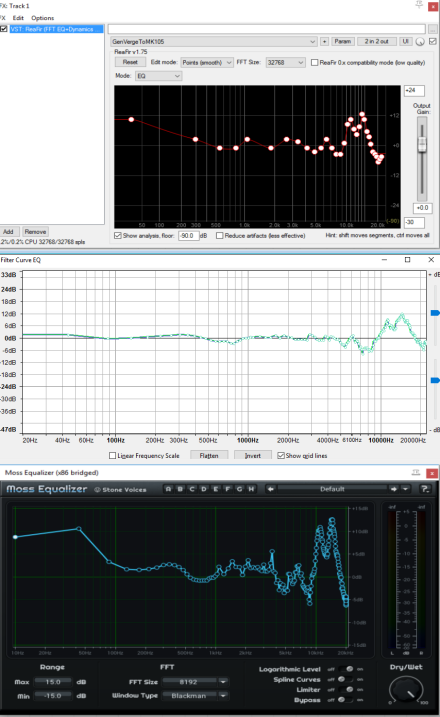Enable ReaFir 0.x compatibility mode

(x=315, y=62)
